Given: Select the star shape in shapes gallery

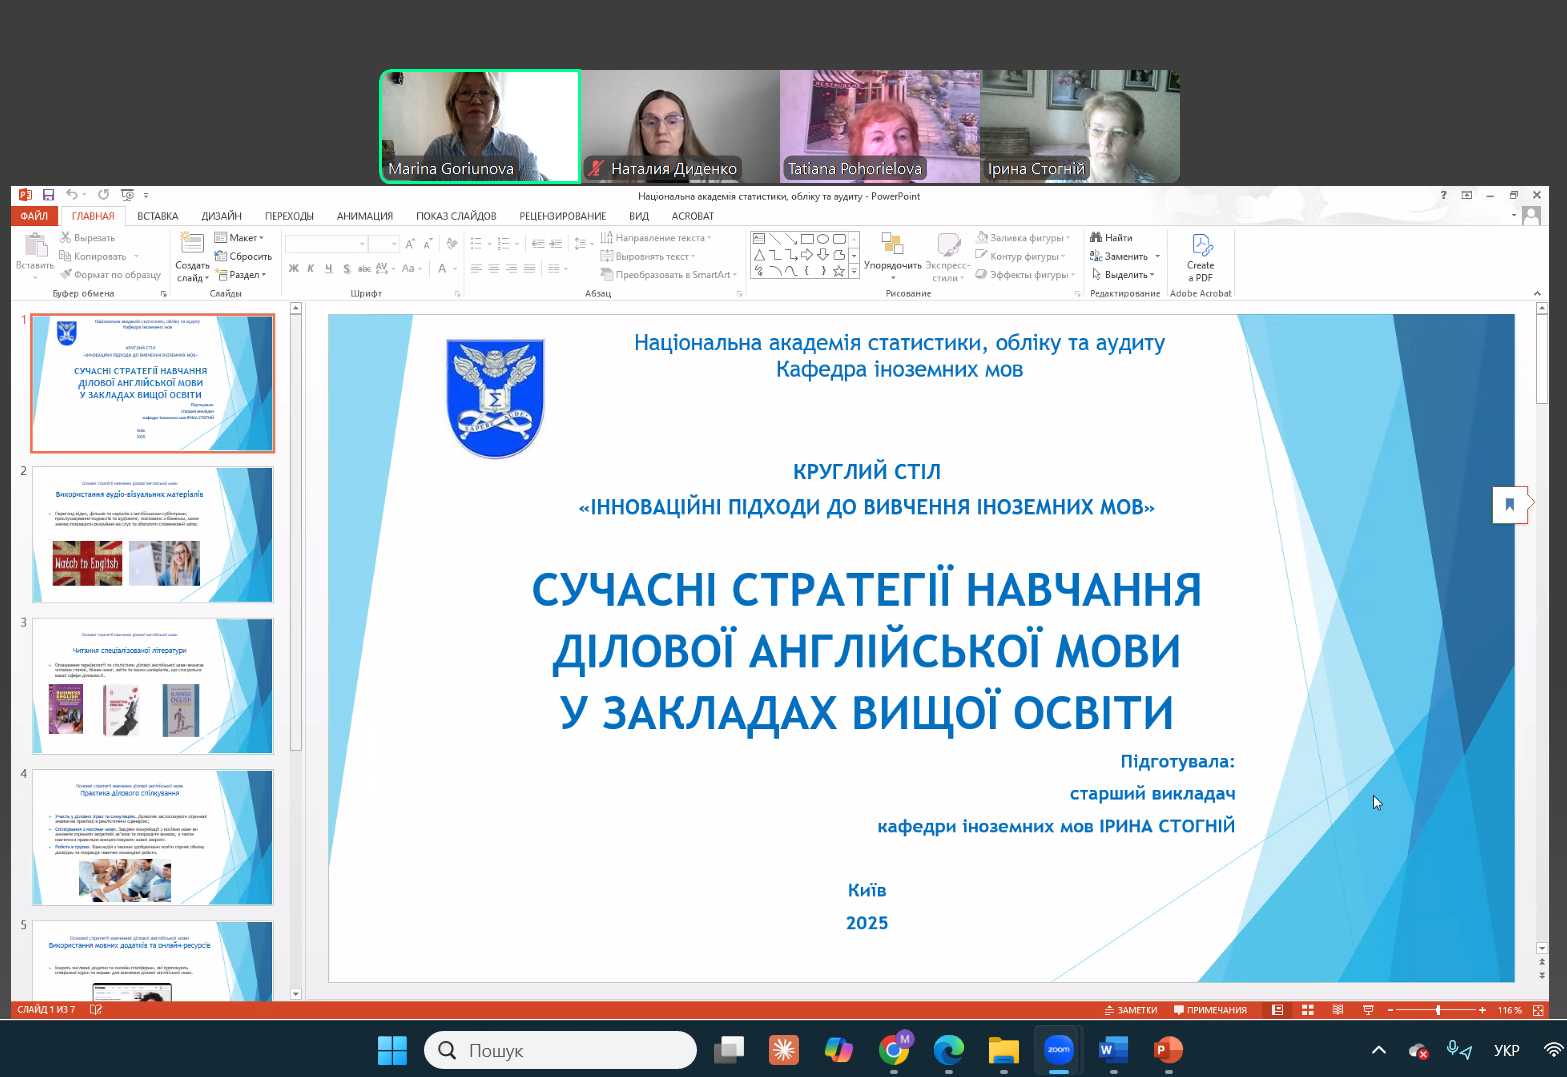Looking at the screenshot, I should [839, 271].
